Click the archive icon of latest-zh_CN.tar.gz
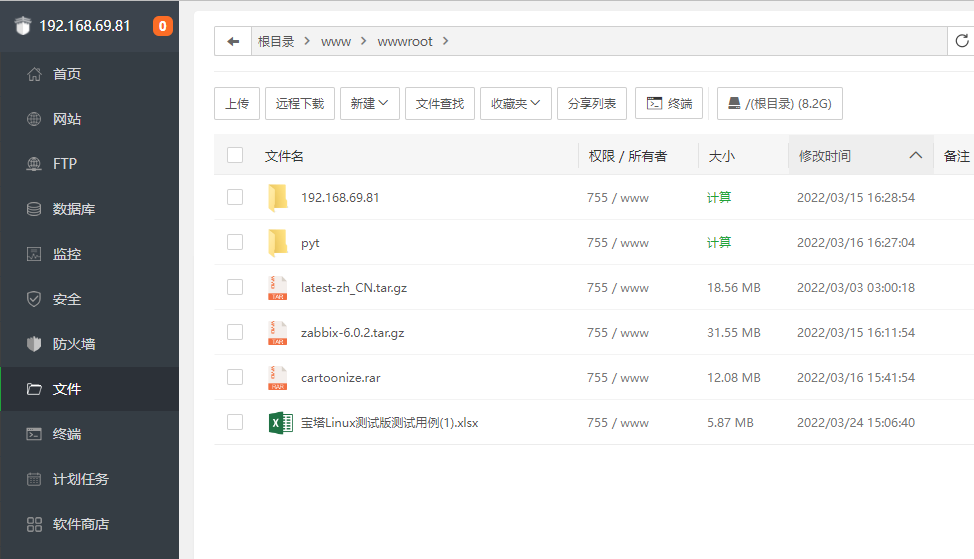The height and width of the screenshot is (559, 974). point(278,288)
